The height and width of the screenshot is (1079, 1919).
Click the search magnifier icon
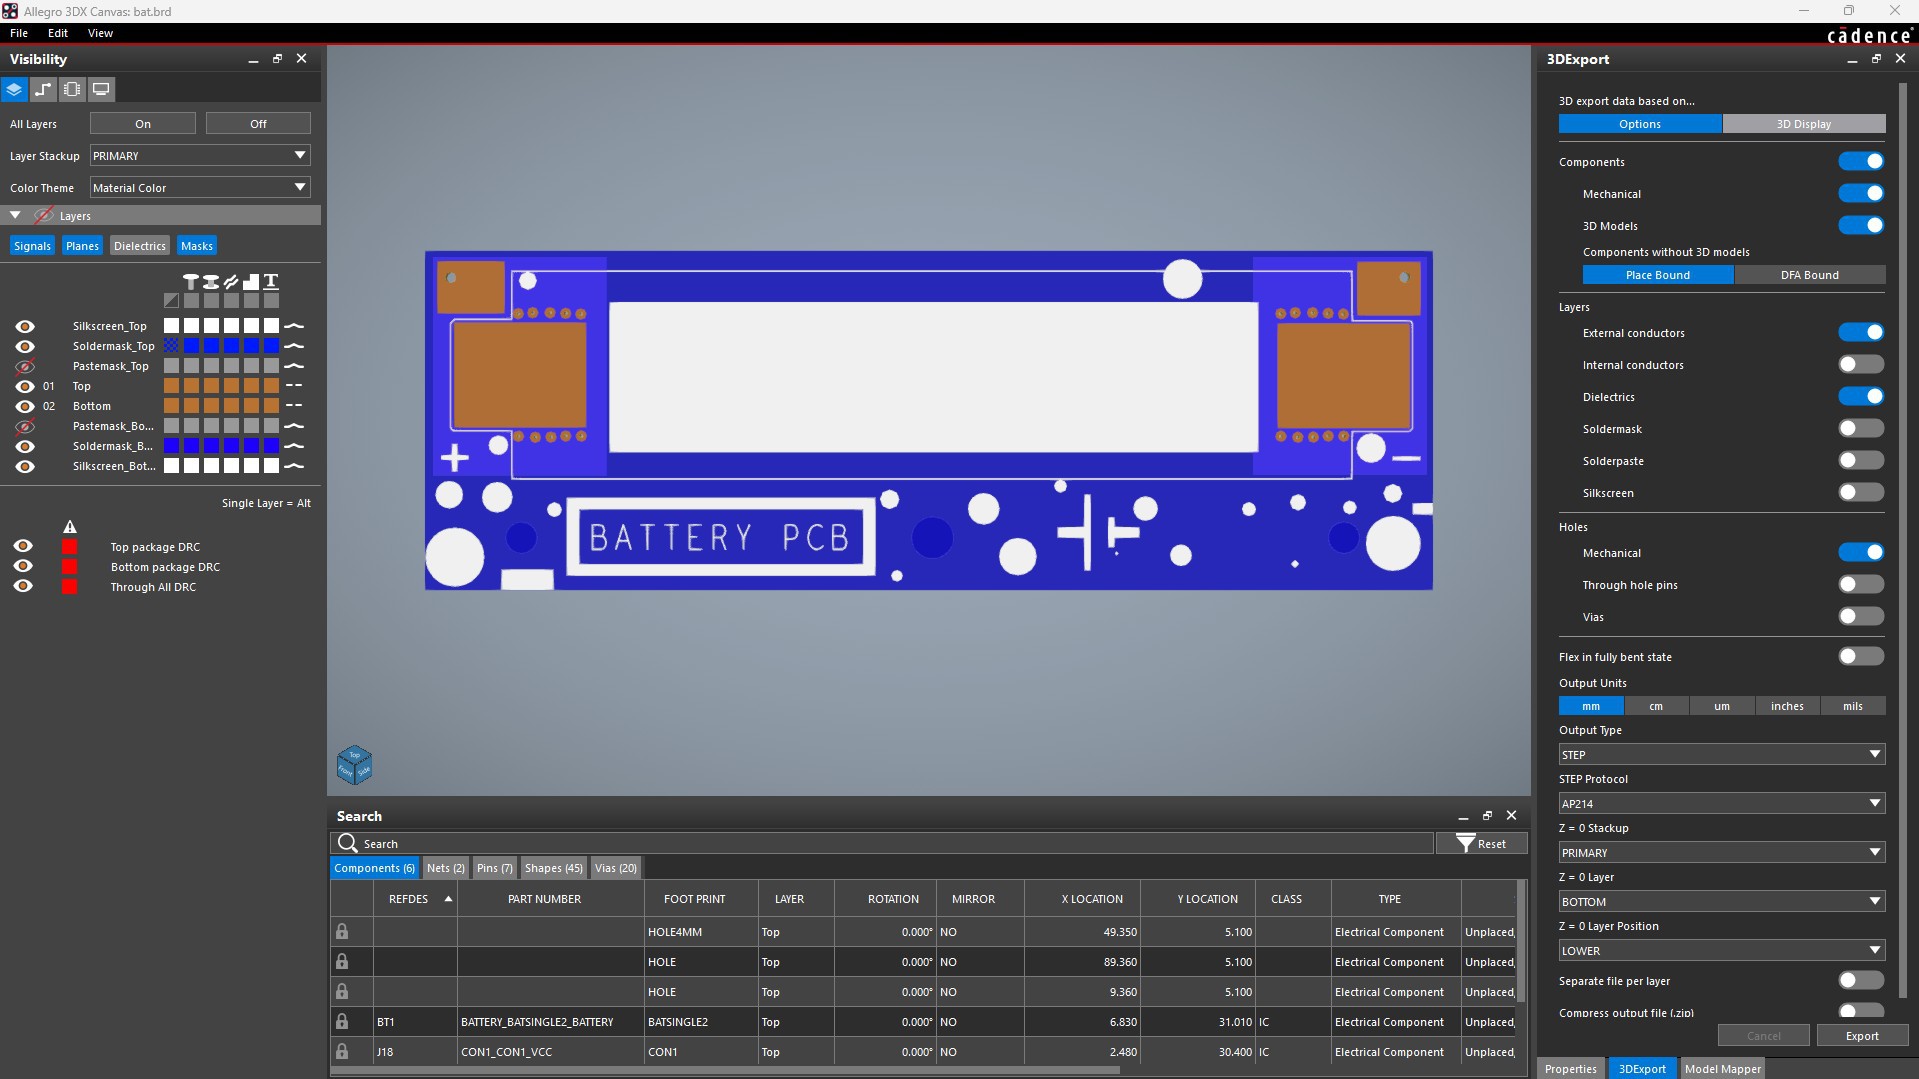click(347, 843)
